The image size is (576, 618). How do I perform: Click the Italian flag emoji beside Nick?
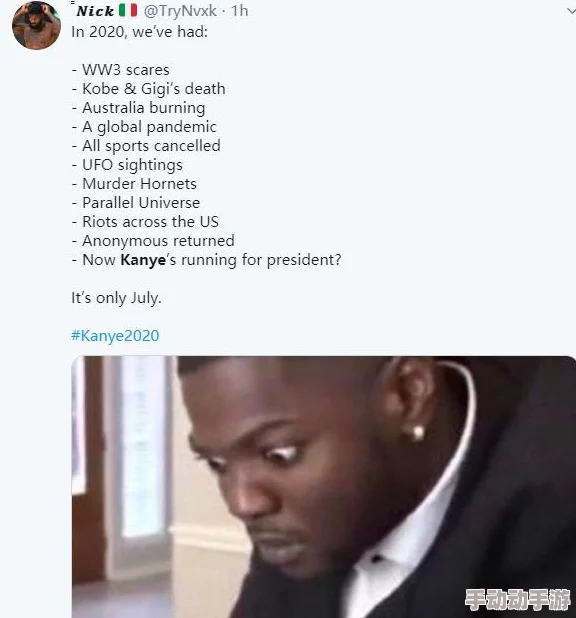128,10
